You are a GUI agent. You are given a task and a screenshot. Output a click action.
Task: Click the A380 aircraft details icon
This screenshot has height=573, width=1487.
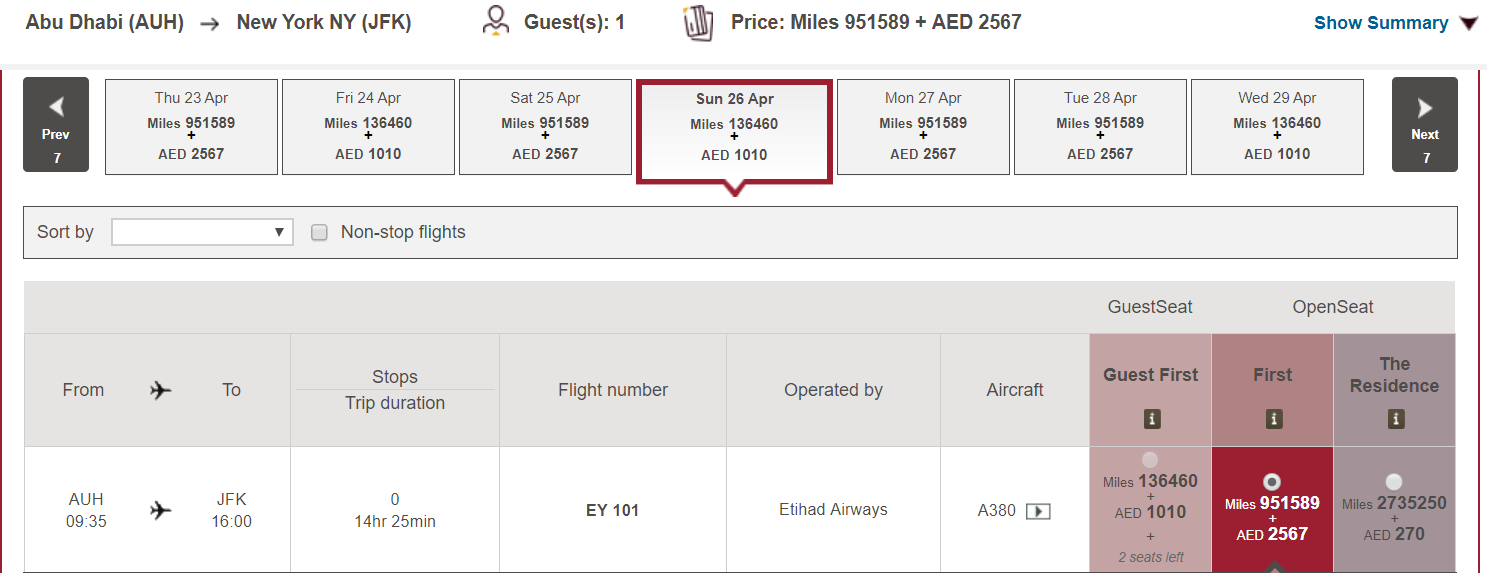coord(1038,511)
